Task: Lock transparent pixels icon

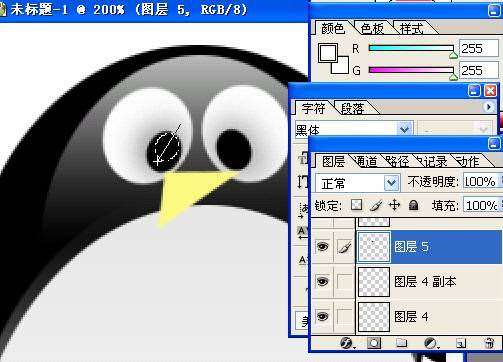Action: [x=357, y=204]
